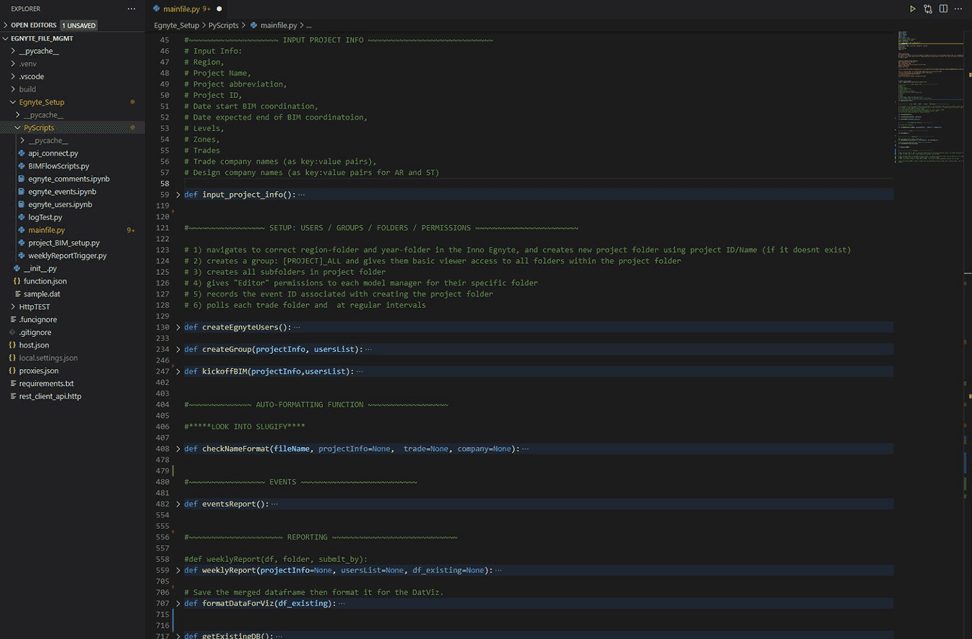Expand the .vscode folder
This screenshot has height=639, width=972.
click(12, 77)
